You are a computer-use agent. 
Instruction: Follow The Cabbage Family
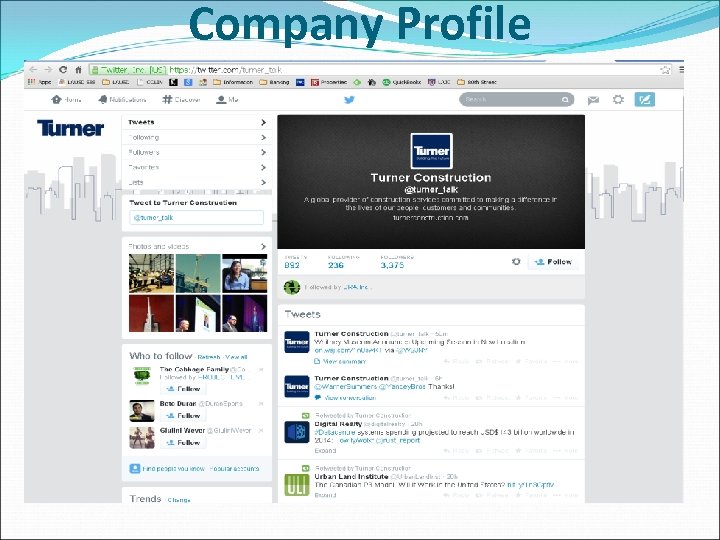pos(183,389)
